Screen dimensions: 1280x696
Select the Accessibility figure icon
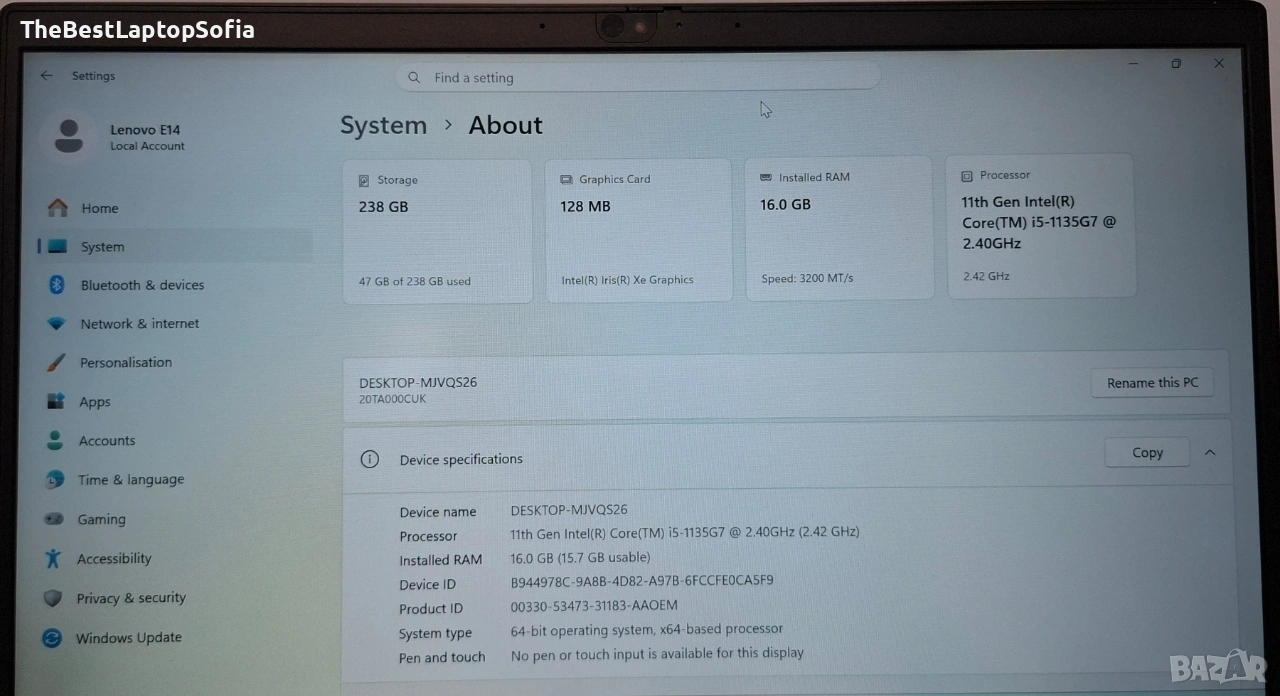pos(54,559)
